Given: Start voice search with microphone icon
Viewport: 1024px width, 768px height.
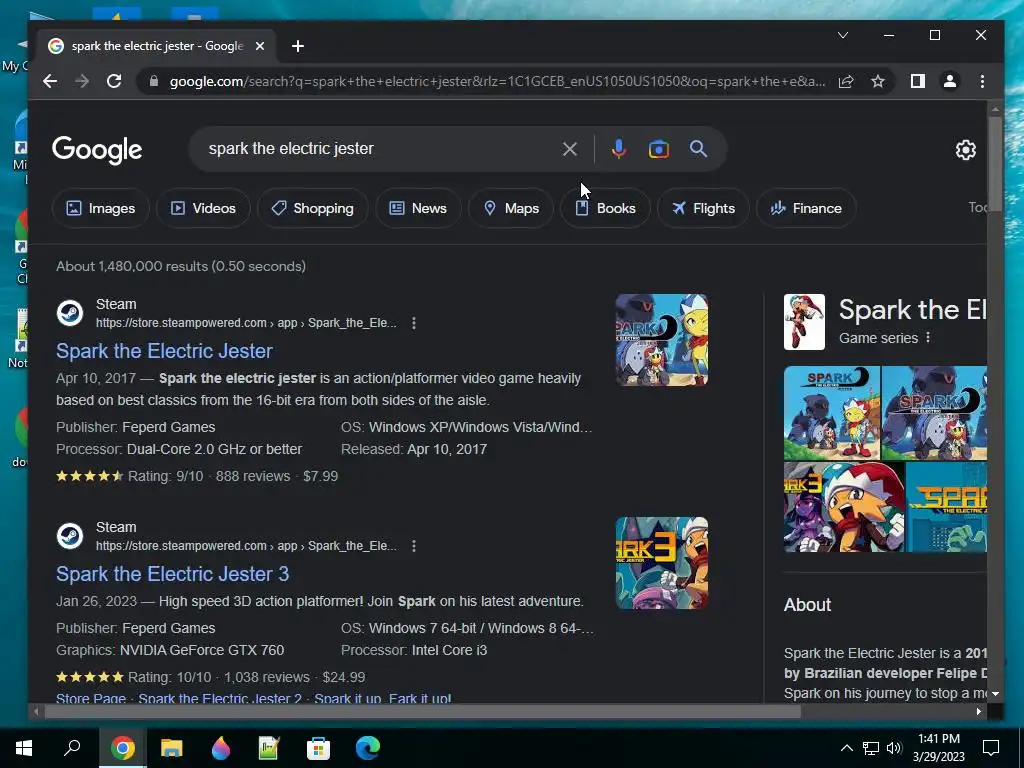Looking at the screenshot, I should [618, 149].
